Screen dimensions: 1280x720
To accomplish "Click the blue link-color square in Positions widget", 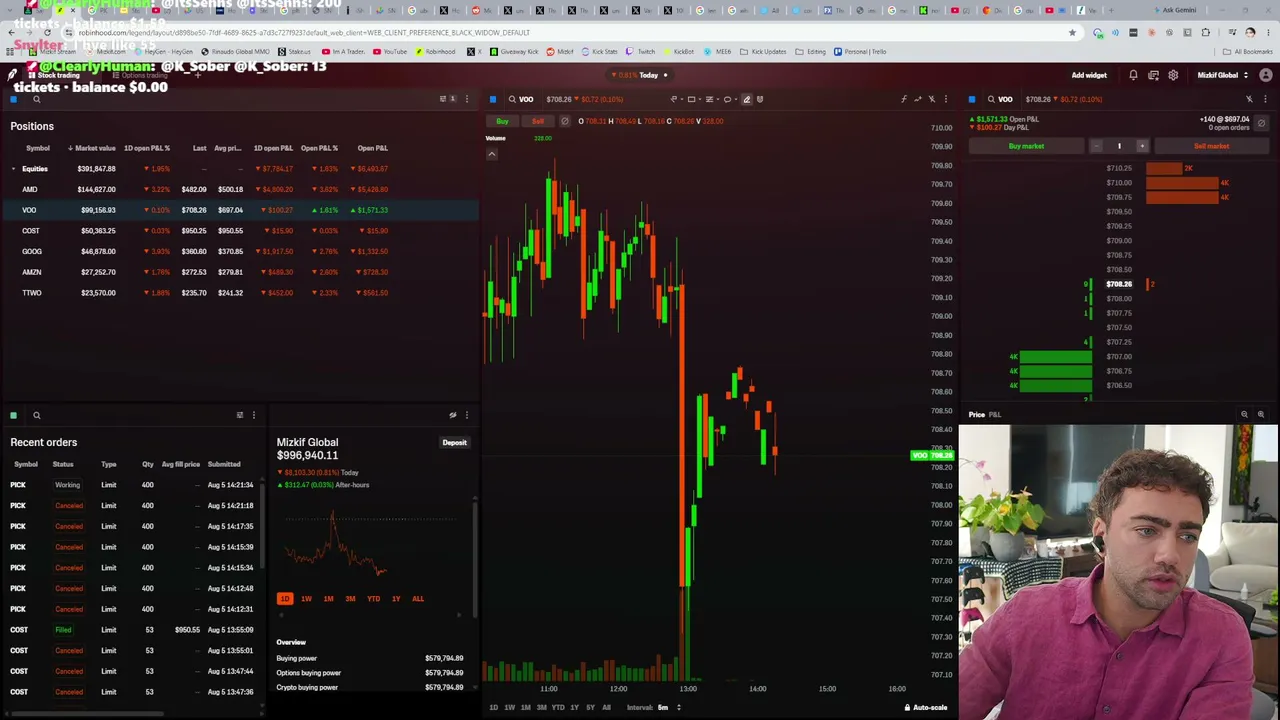I will [14, 99].
